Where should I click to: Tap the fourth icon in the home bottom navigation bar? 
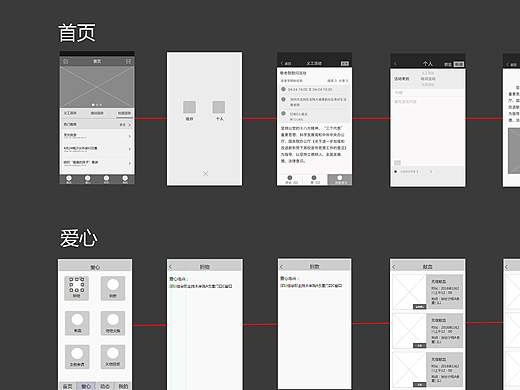point(125,179)
